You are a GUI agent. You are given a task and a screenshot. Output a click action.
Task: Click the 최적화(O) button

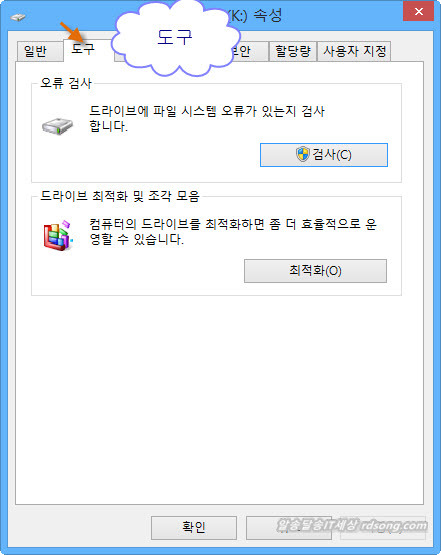(x=315, y=271)
